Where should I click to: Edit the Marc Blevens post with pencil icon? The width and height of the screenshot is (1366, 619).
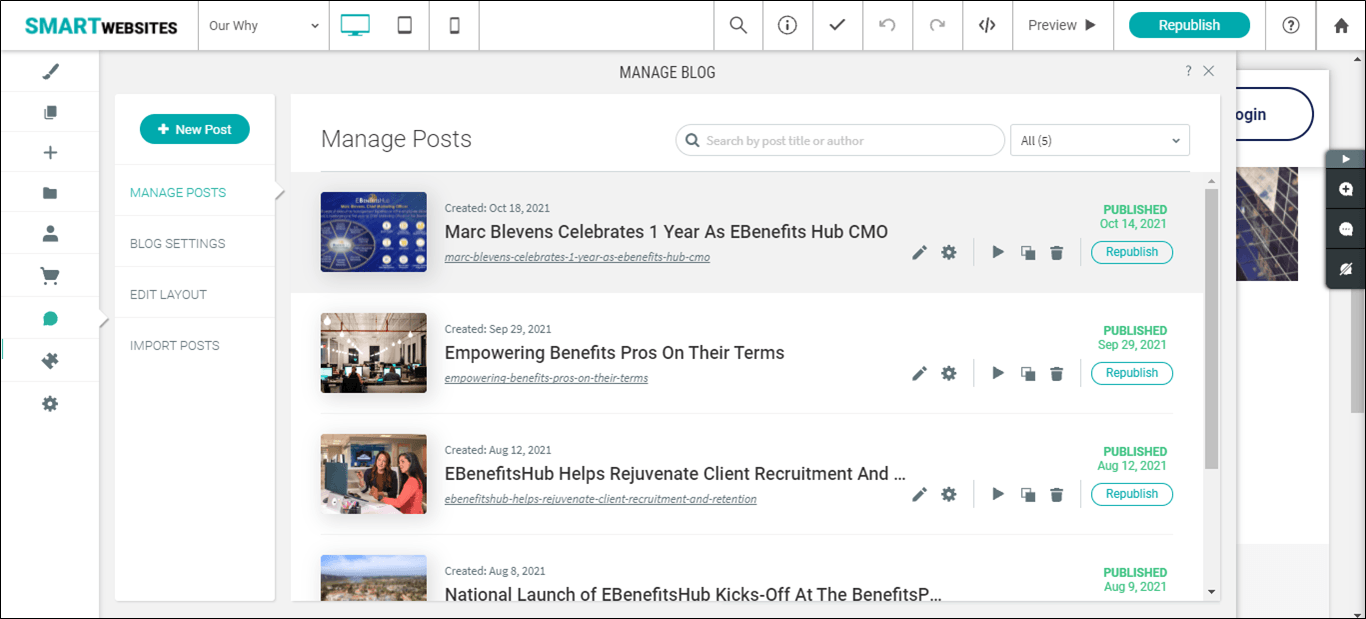tap(920, 252)
